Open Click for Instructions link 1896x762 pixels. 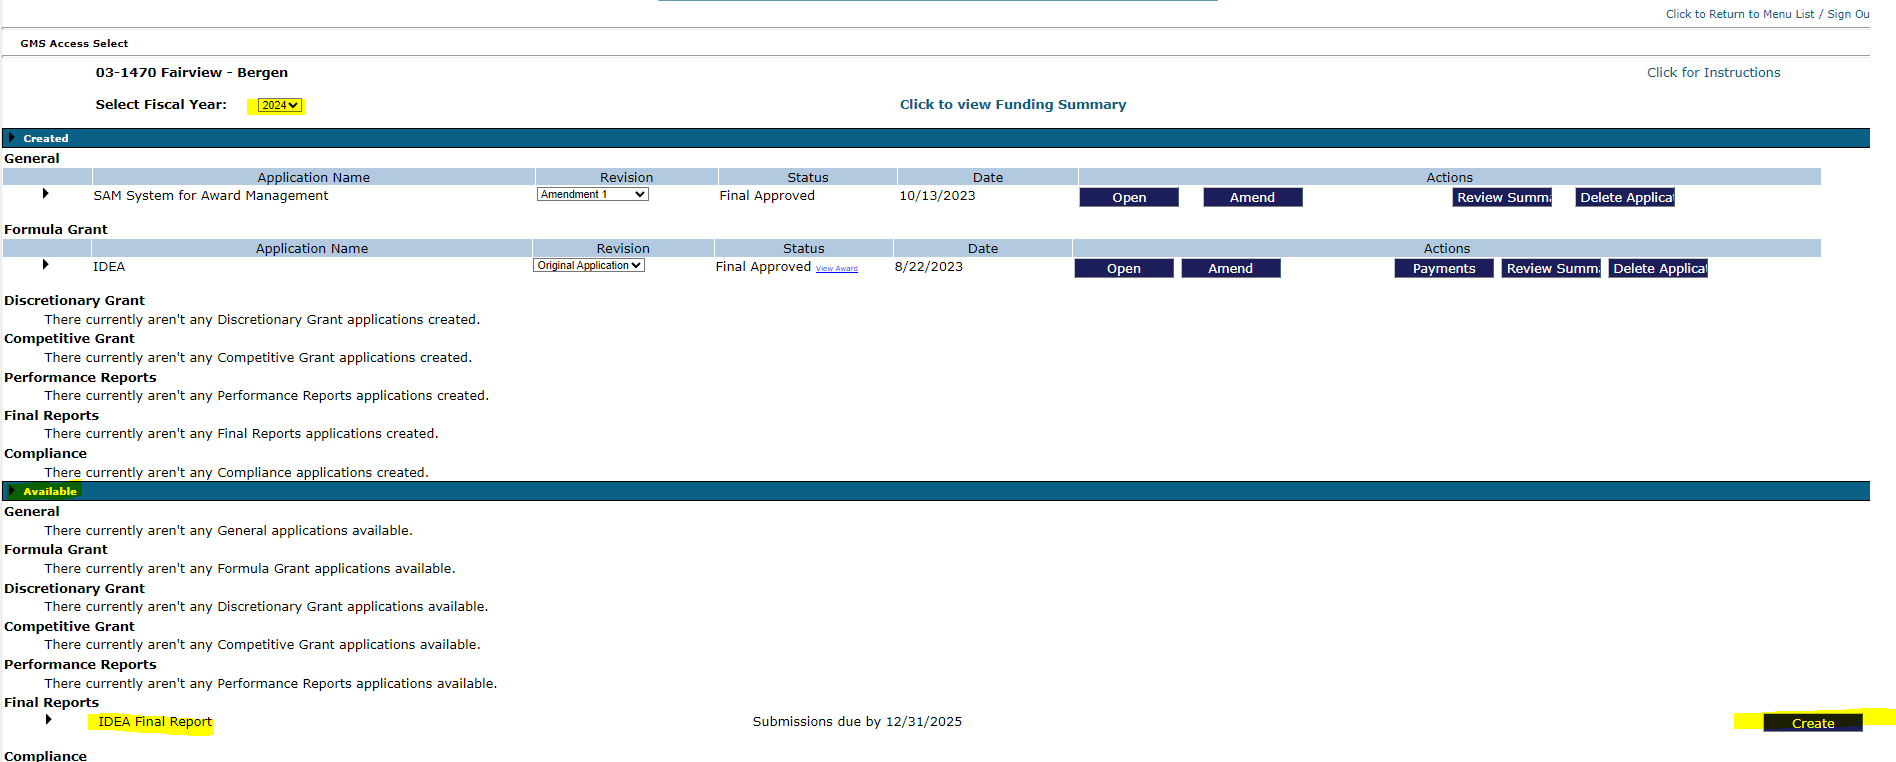(1714, 72)
